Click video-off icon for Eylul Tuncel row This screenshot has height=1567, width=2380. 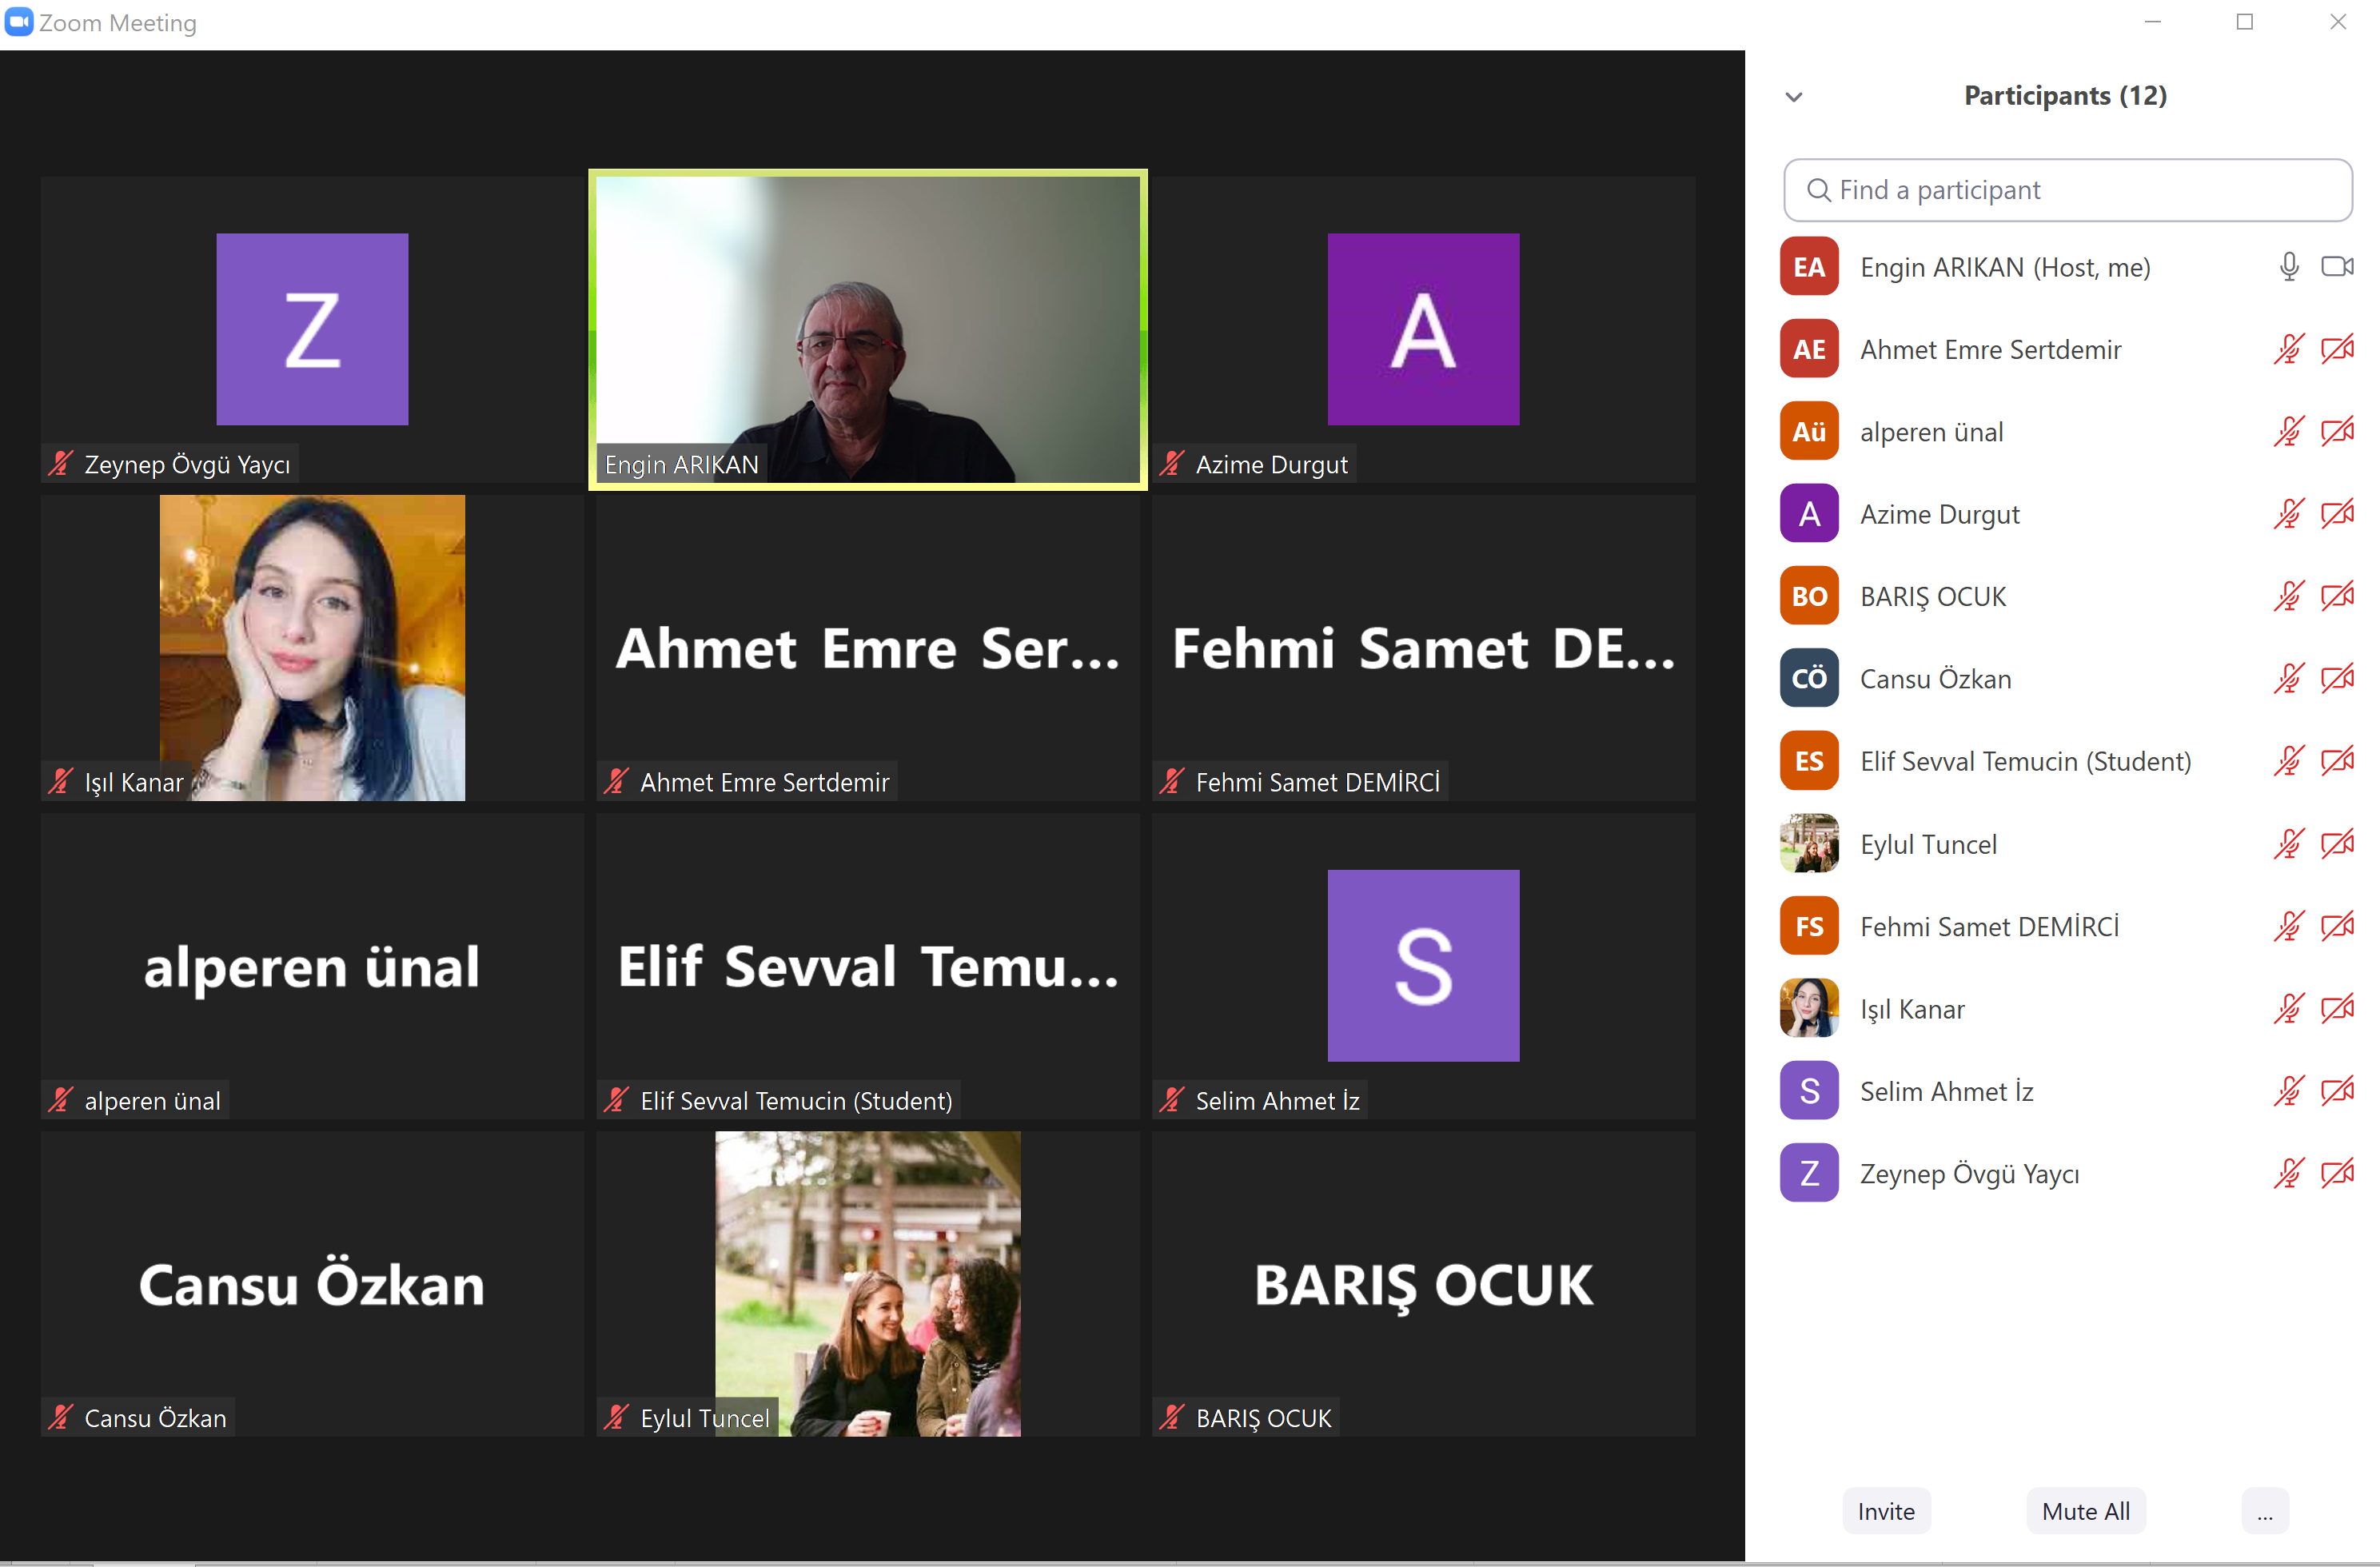tap(2337, 843)
